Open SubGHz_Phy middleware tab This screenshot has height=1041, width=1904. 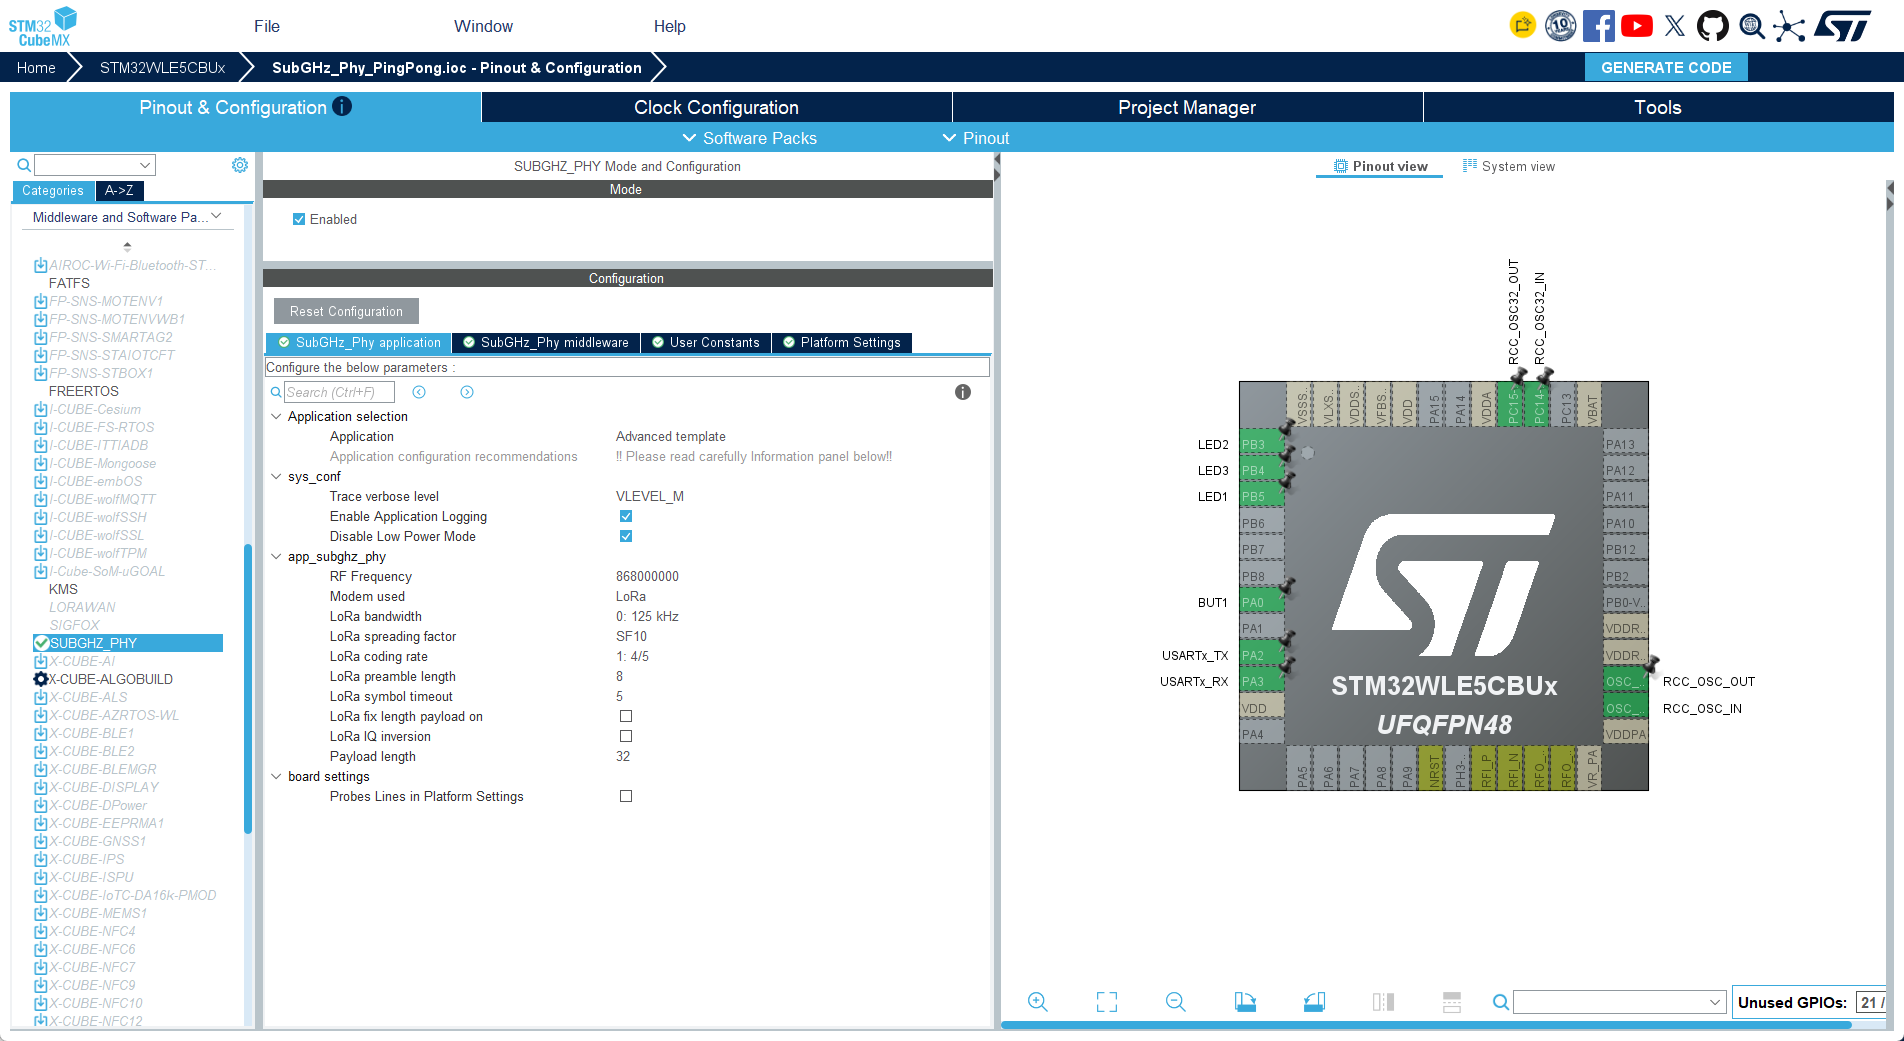point(546,343)
